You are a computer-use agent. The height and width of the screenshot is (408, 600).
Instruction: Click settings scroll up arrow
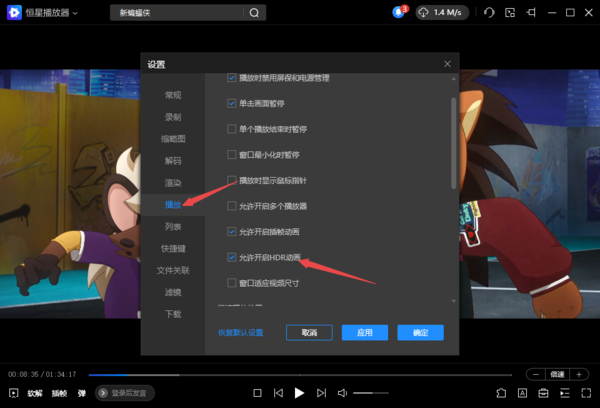click(453, 78)
